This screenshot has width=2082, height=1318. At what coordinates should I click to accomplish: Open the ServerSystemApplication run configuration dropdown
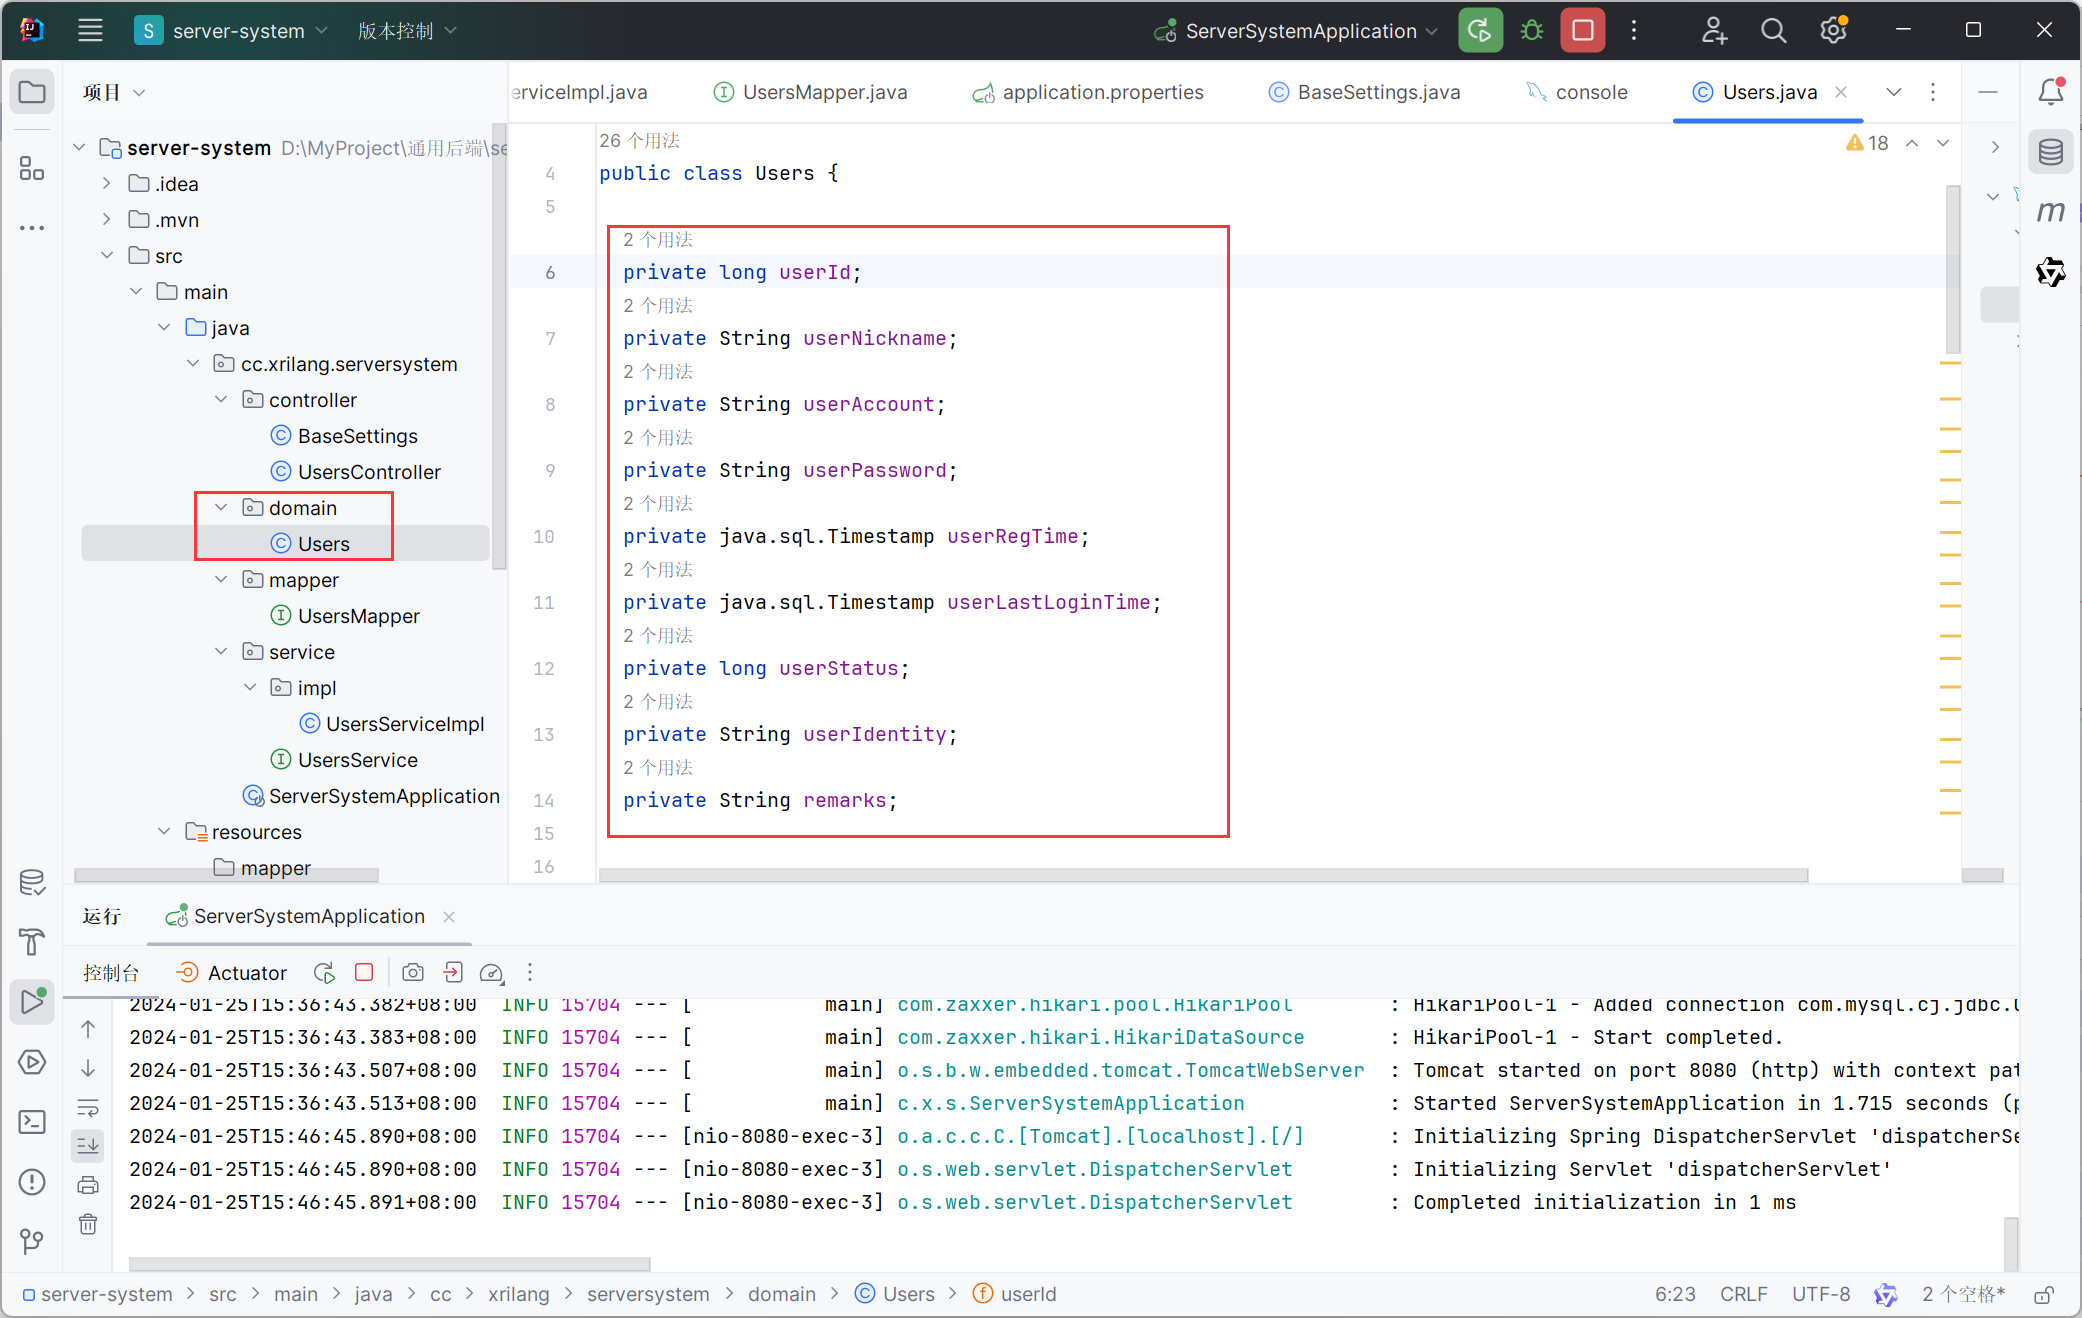(x=1297, y=31)
